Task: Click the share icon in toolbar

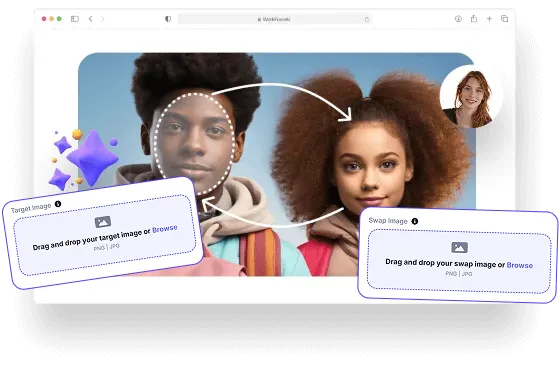Action: (x=474, y=18)
